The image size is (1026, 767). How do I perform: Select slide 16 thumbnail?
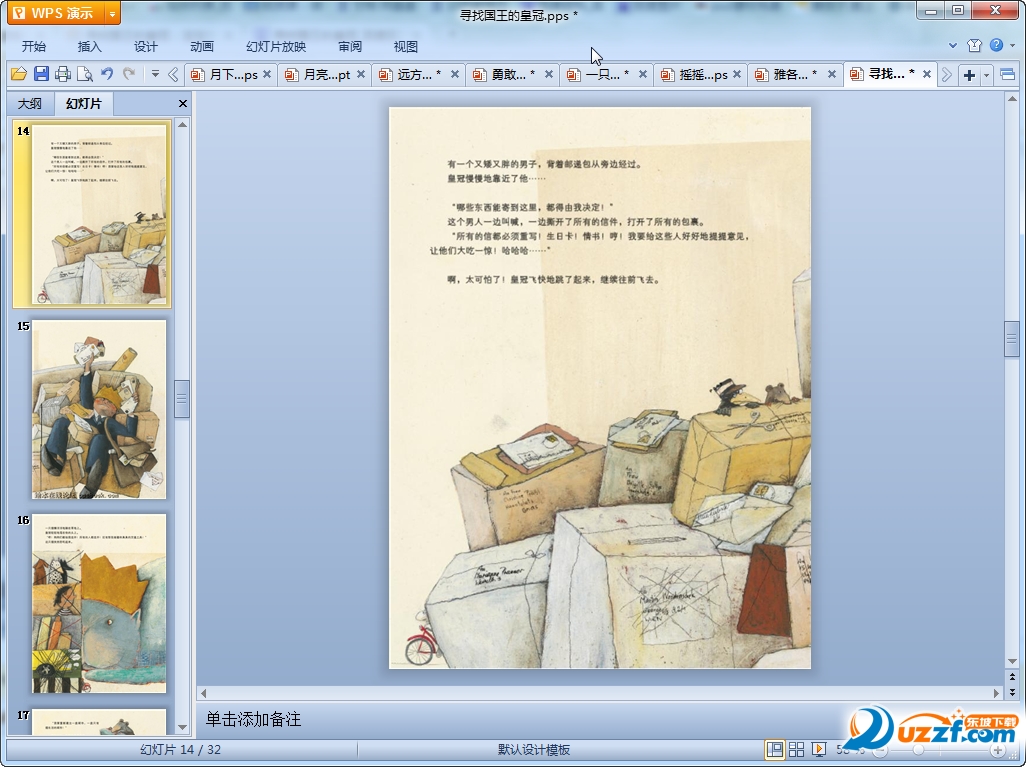(x=99, y=603)
